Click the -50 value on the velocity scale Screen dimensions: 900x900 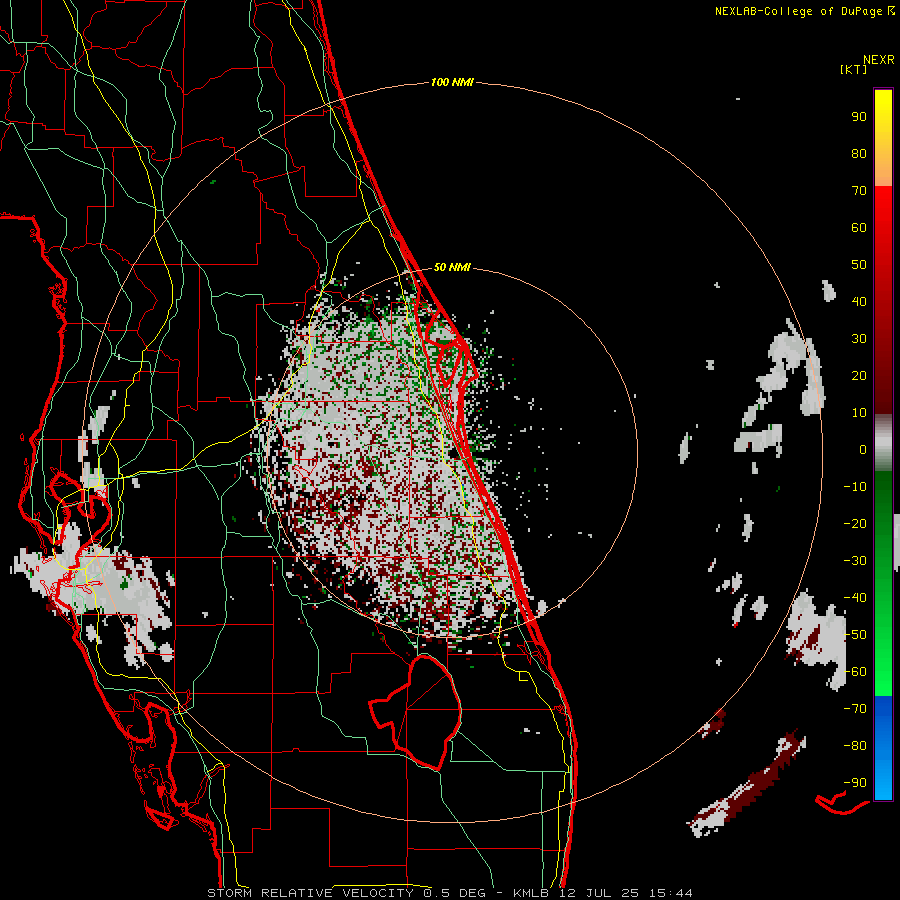coord(855,635)
